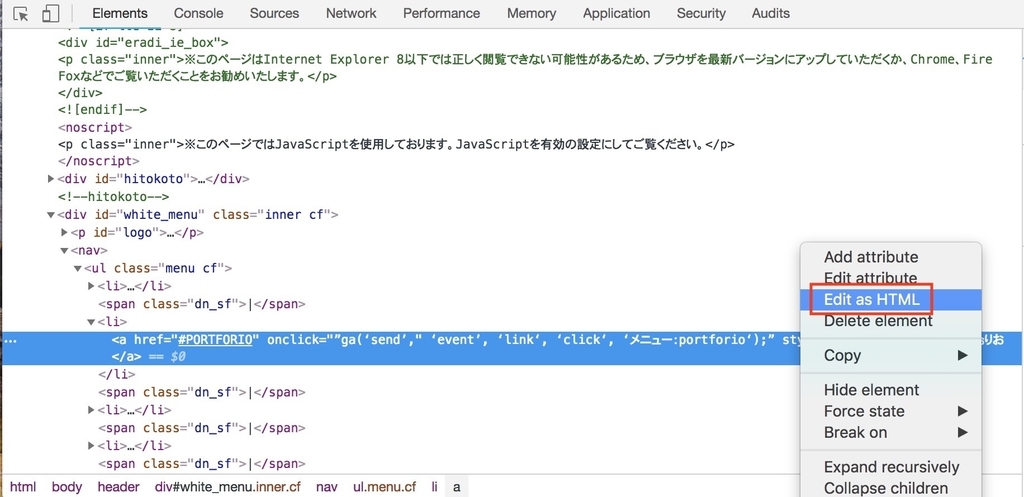Collapse the open li node containing the anchor
Screen dimensions: 1024x497
coord(91,322)
